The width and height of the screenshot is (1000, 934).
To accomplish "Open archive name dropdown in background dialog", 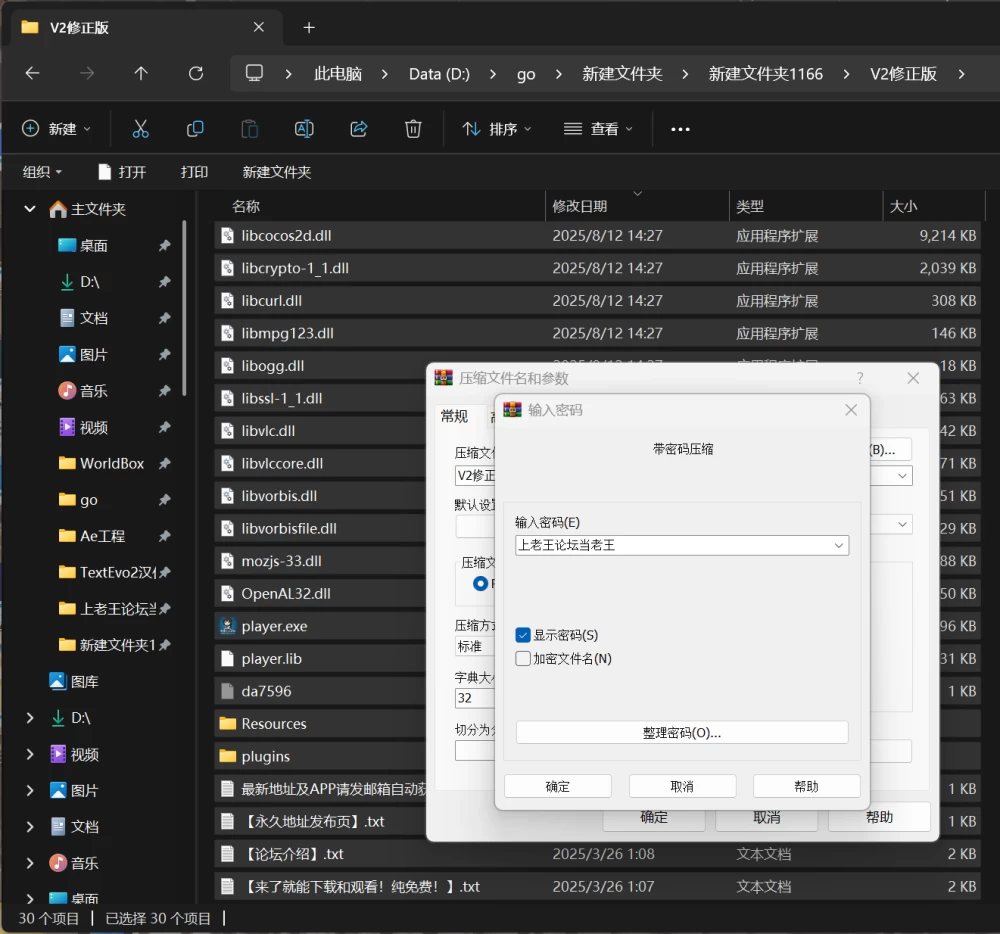I will 902,476.
